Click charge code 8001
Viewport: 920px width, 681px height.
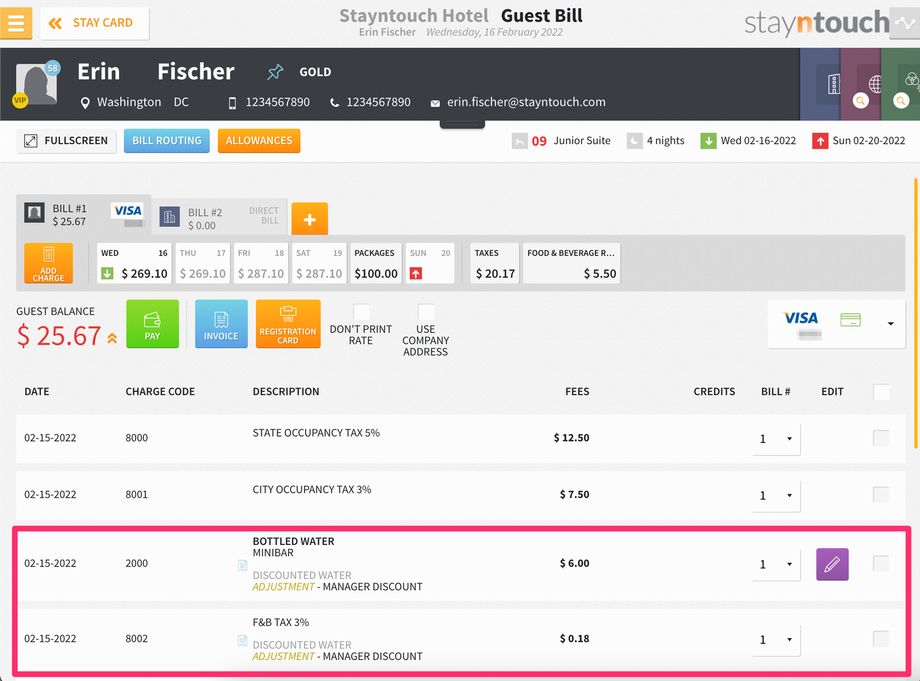pyautogui.click(x=137, y=494)
